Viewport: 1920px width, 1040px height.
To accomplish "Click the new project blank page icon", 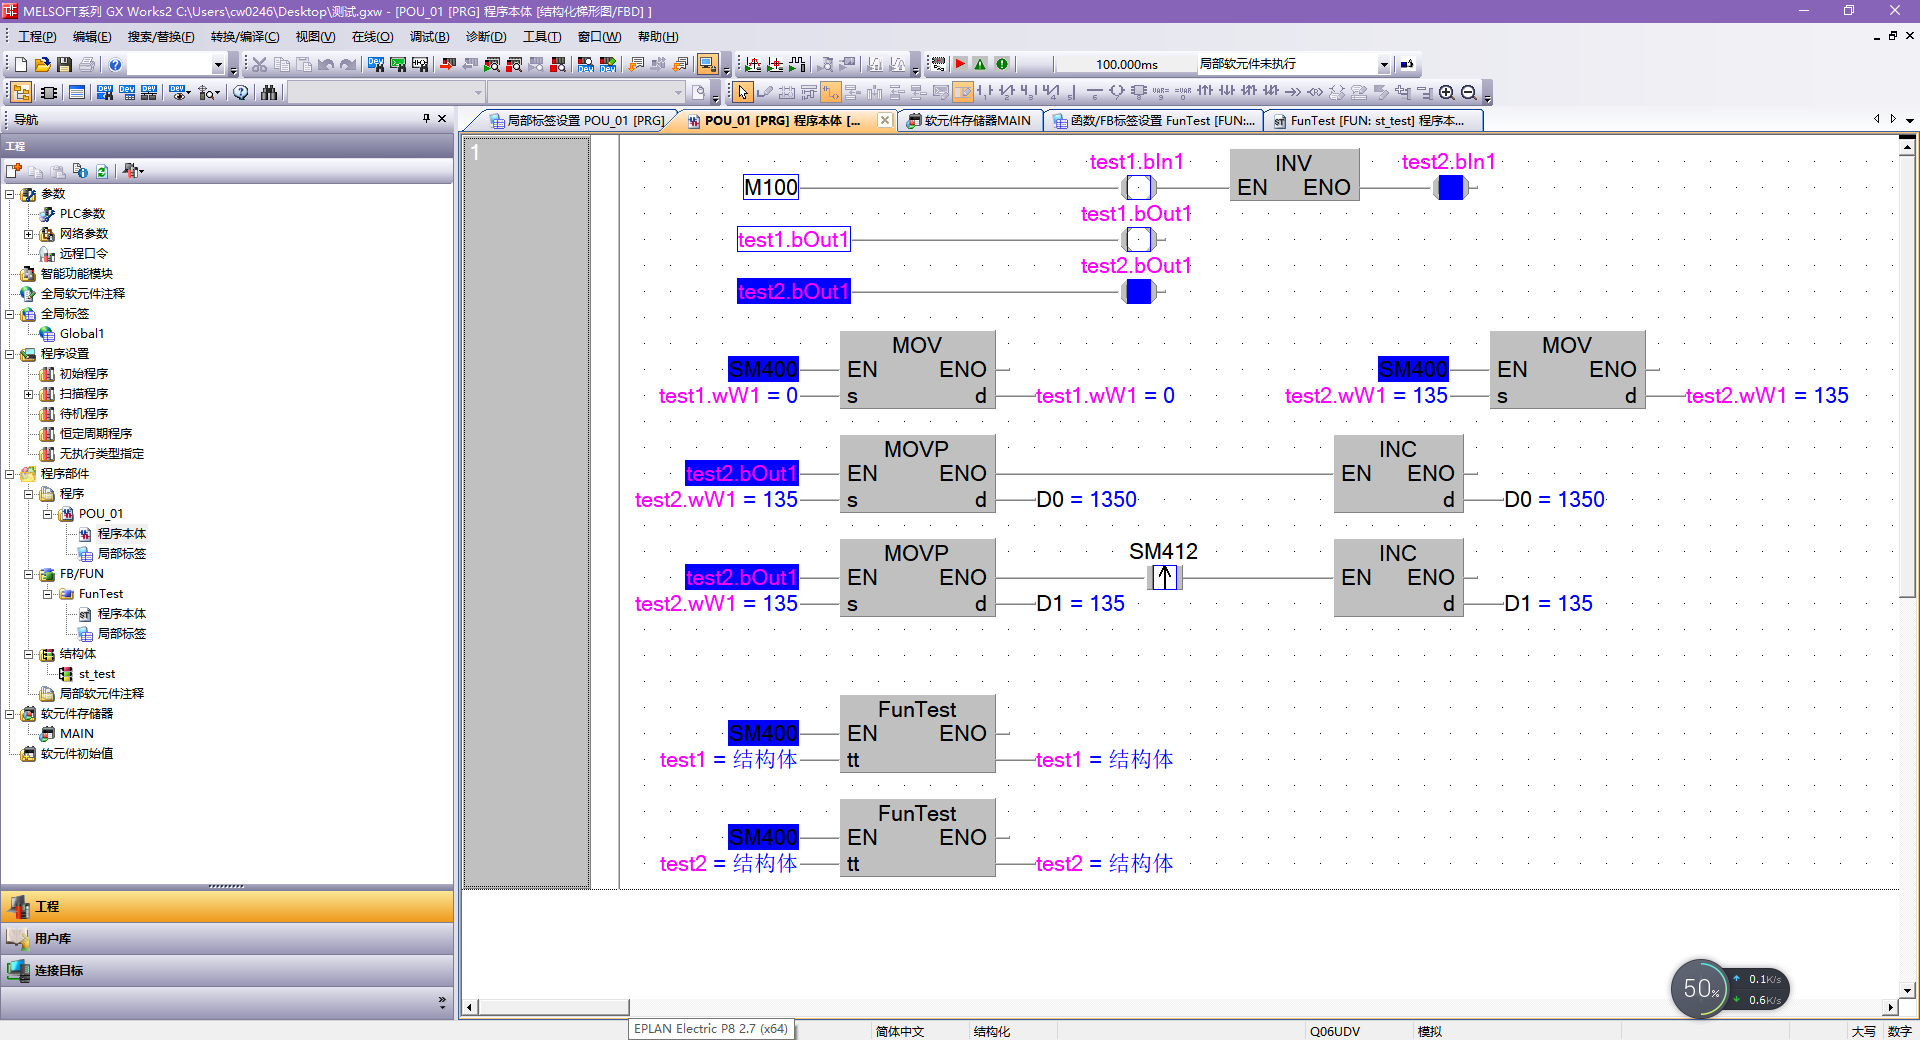I will [x=20, y=64].
